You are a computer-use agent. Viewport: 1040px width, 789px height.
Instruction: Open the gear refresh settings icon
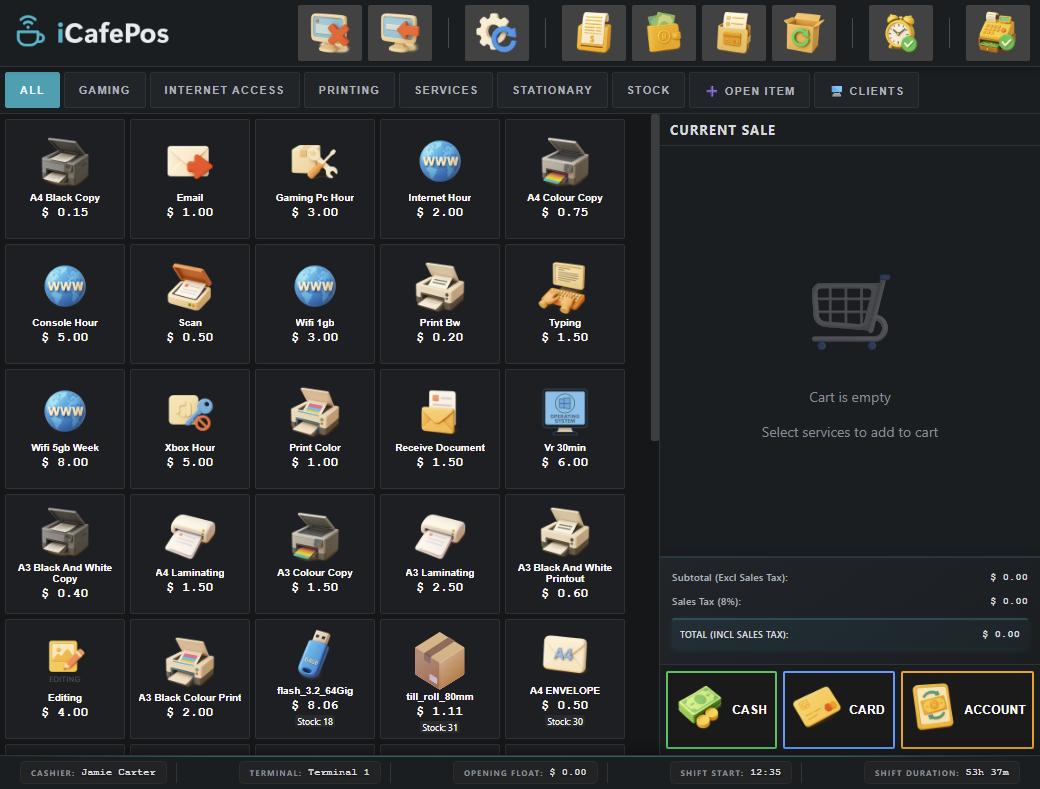(497, 33)
